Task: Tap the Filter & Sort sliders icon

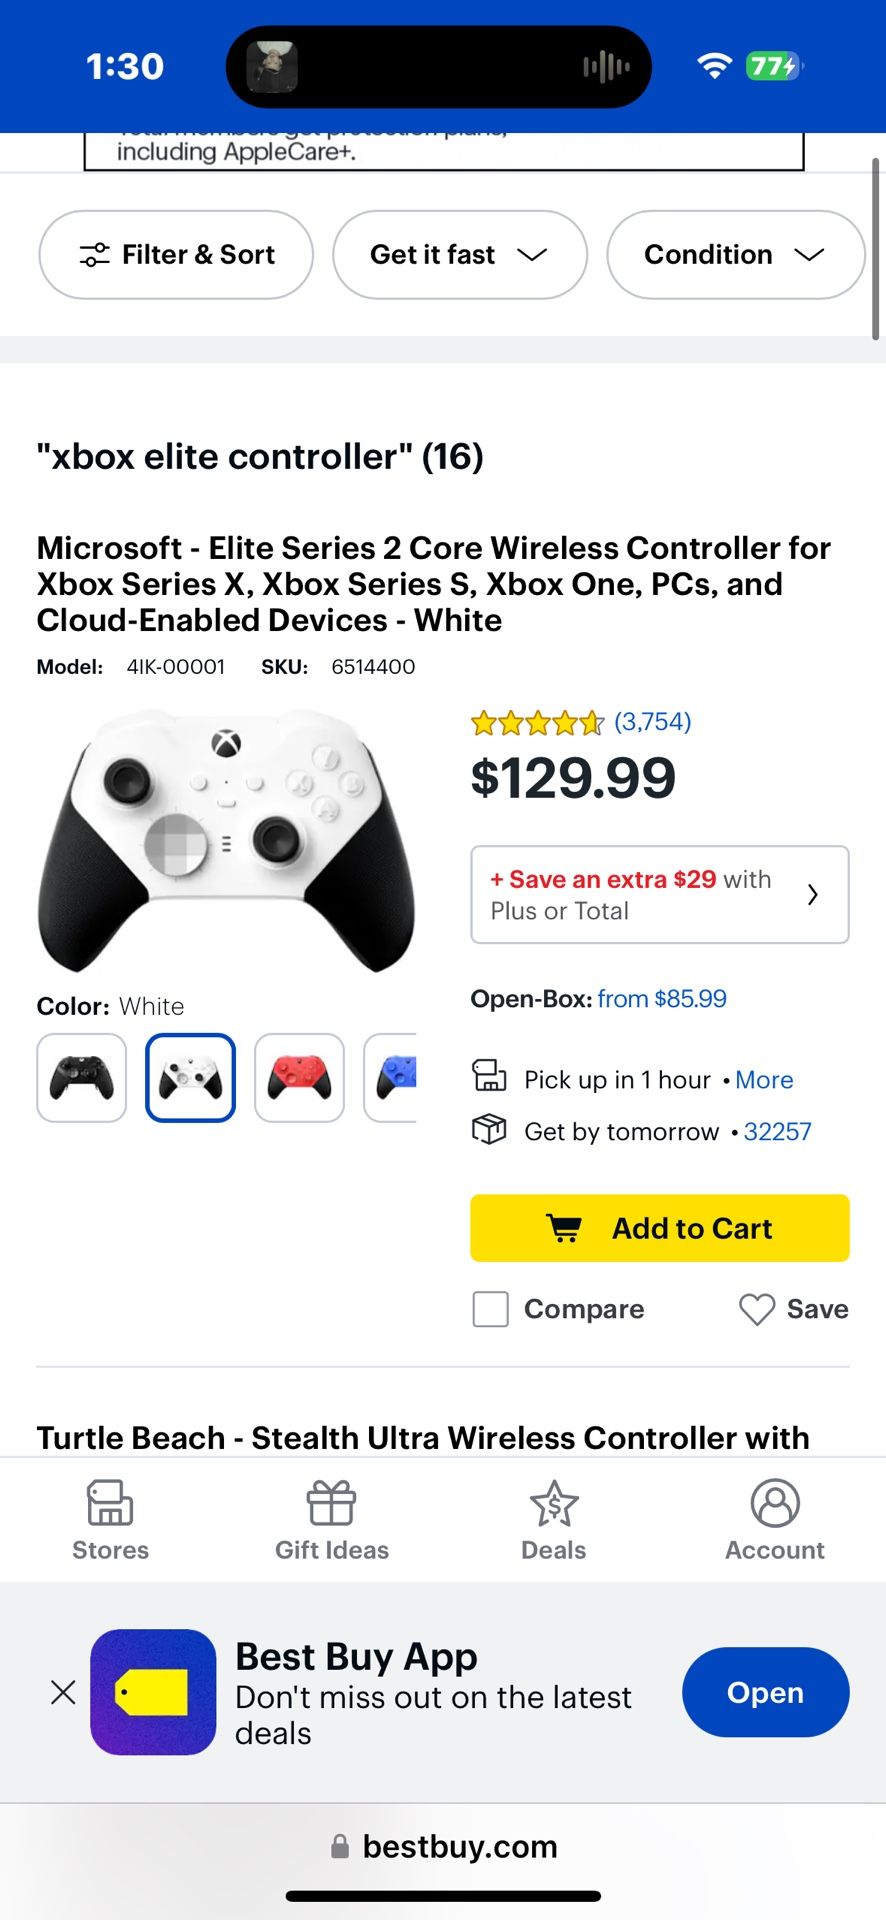Action: [95, 255]
